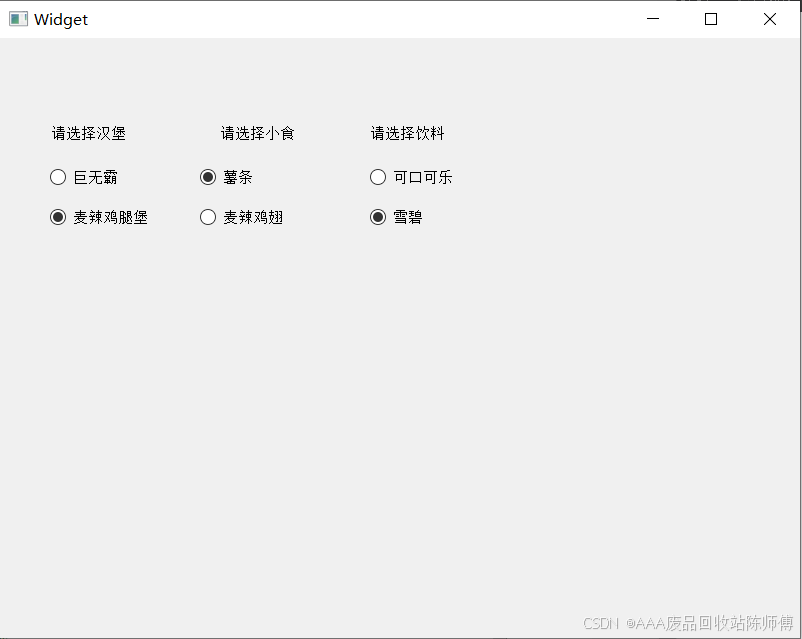The height and width of the screenshot is (639, 802).
Task: Minimize the Widget window
Action: point(653,19)
